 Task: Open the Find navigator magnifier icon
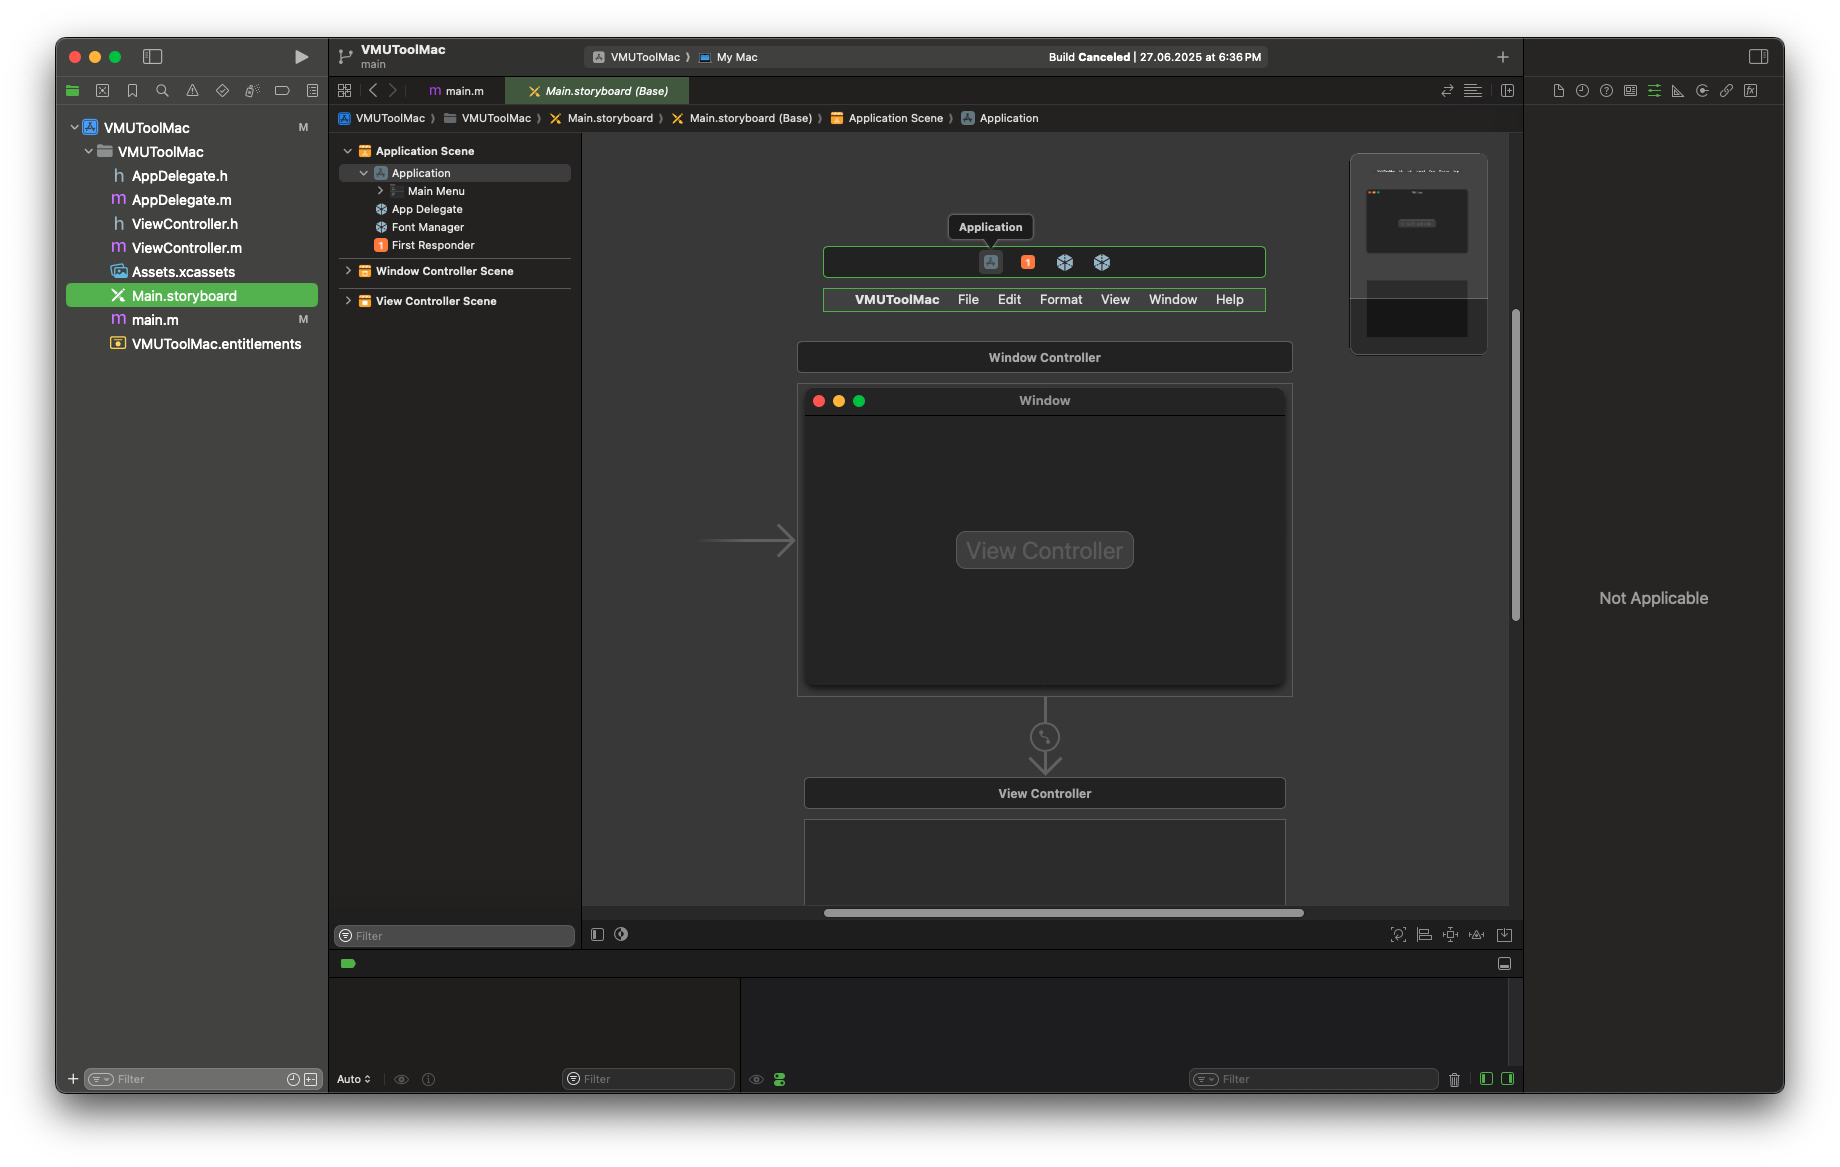(162, 91)
